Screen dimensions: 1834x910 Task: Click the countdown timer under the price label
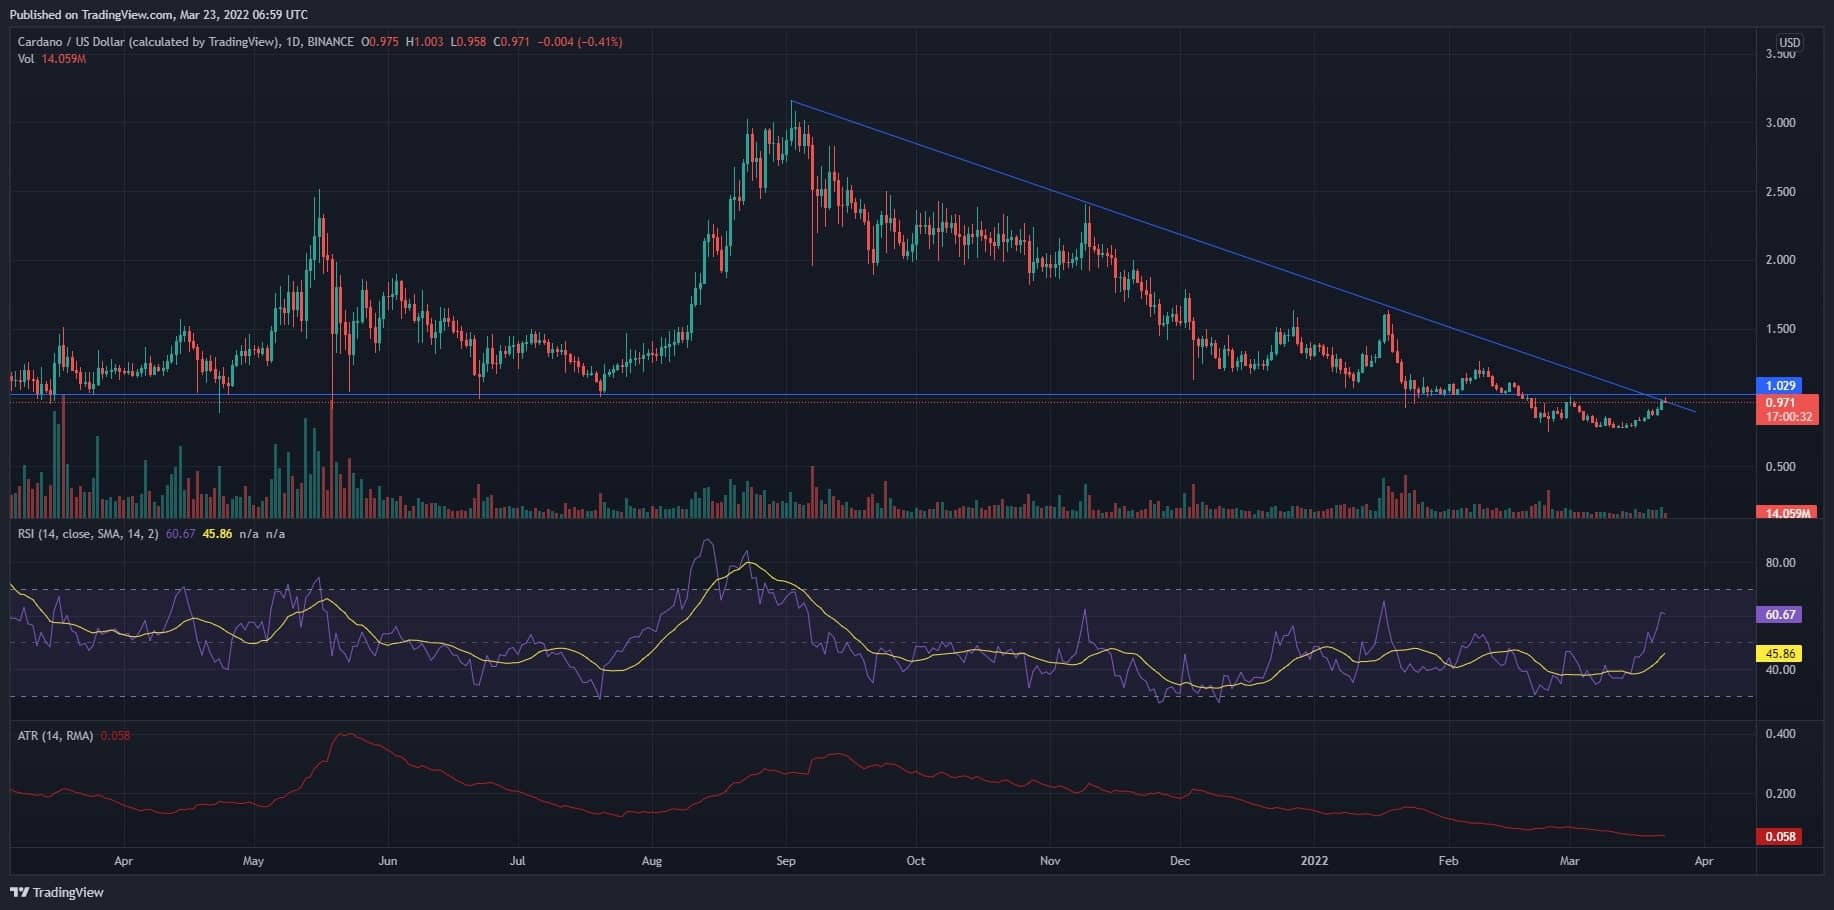1790,416
